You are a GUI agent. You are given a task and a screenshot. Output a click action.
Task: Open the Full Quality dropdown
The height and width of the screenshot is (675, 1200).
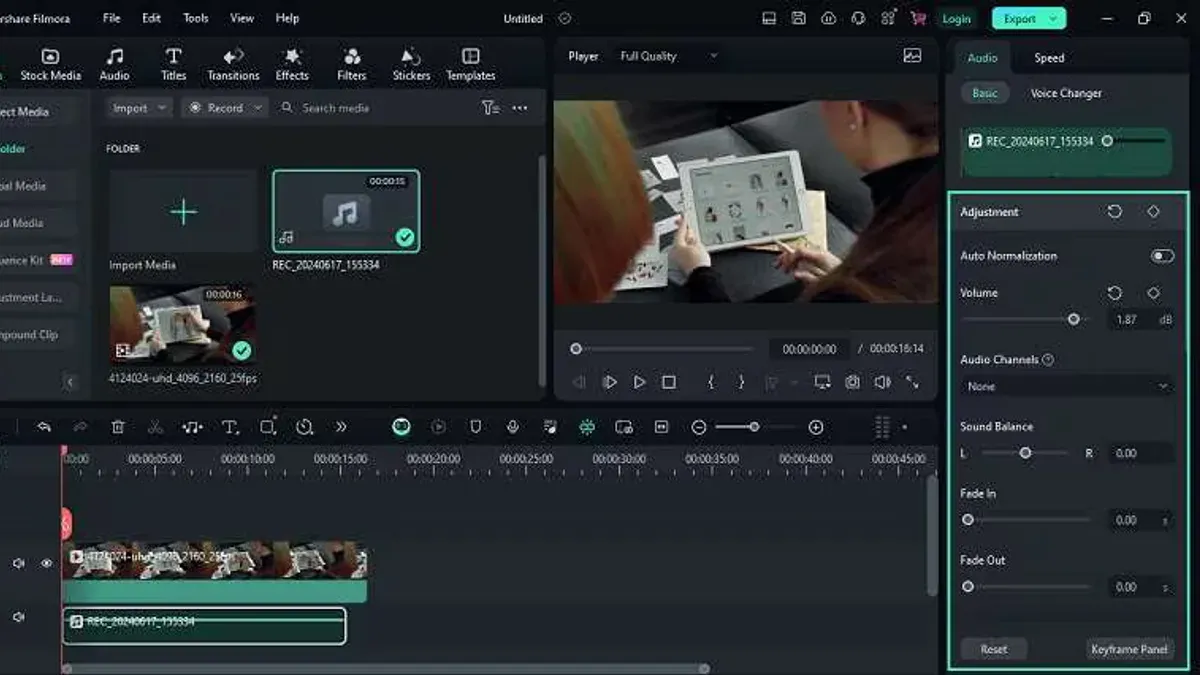tap(668, 56)
